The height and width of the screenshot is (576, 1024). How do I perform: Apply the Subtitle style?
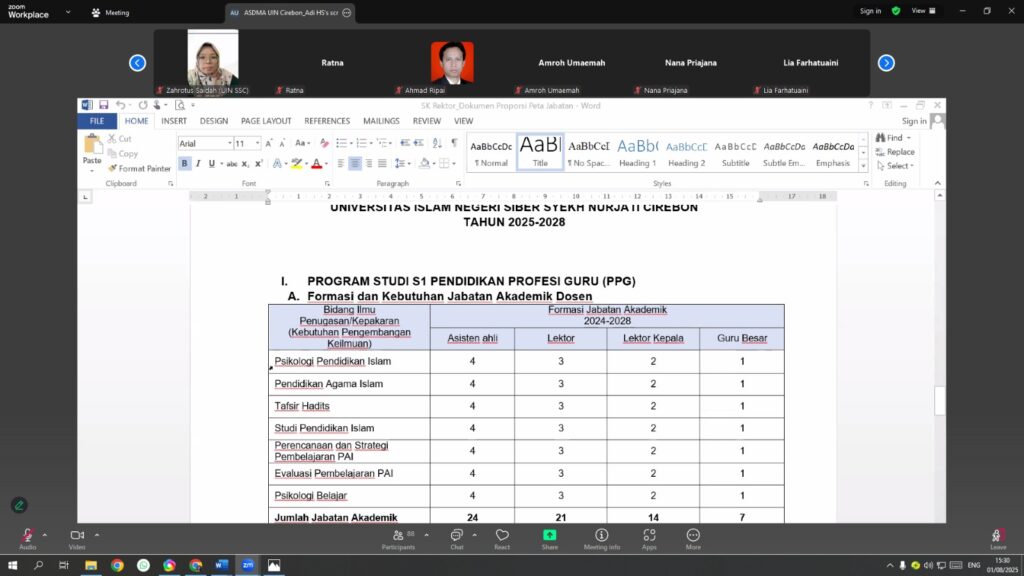[735, 152]
